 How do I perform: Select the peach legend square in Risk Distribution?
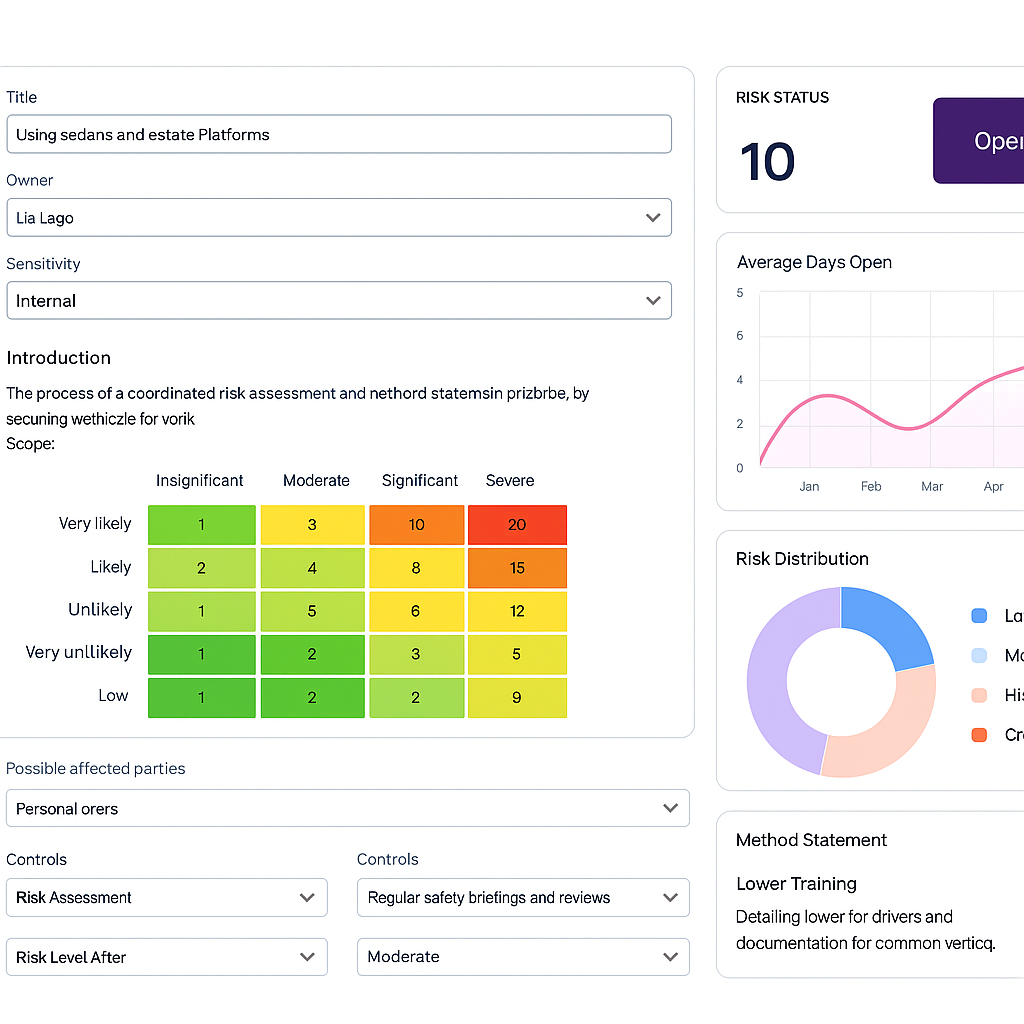pos(979,695)
